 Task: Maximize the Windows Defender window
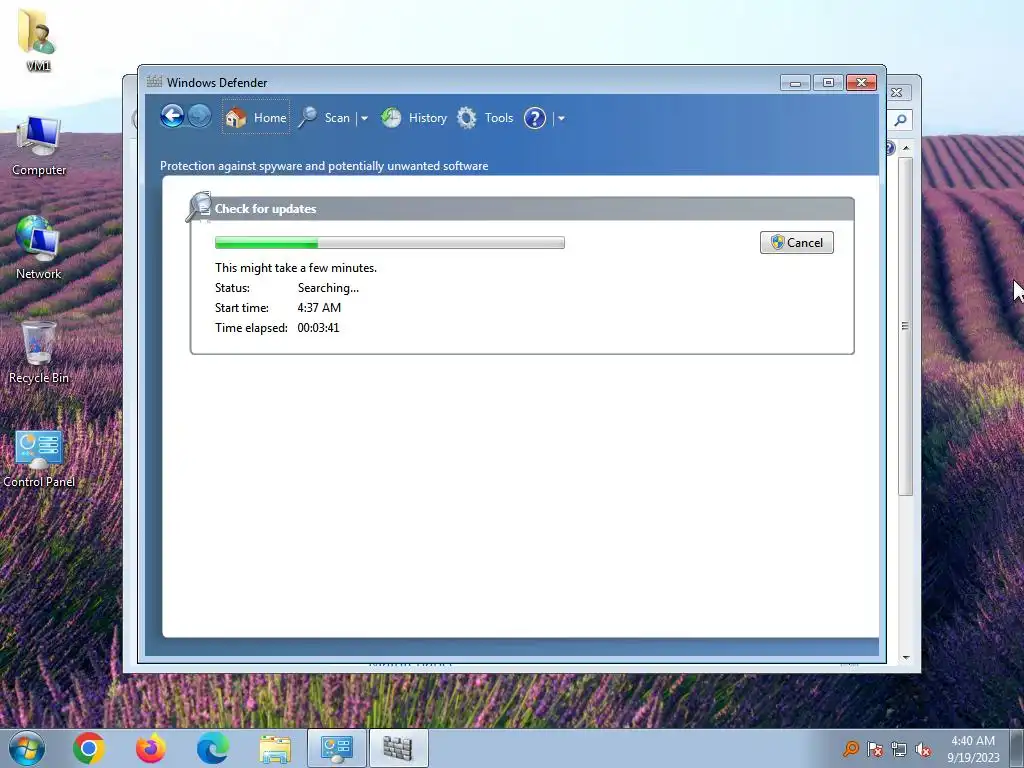point(828,83)
